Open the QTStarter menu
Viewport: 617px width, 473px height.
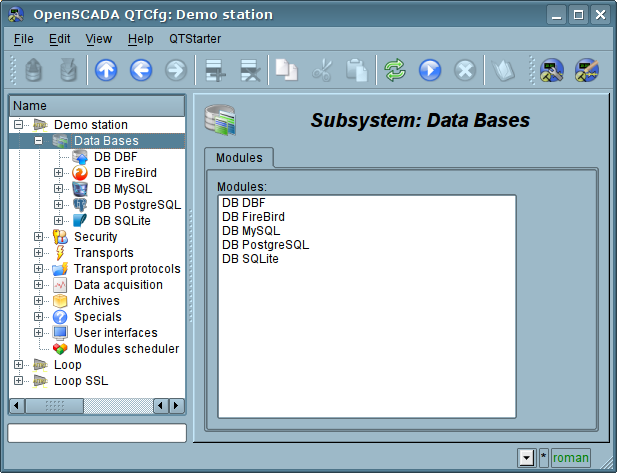pos(195,39)
